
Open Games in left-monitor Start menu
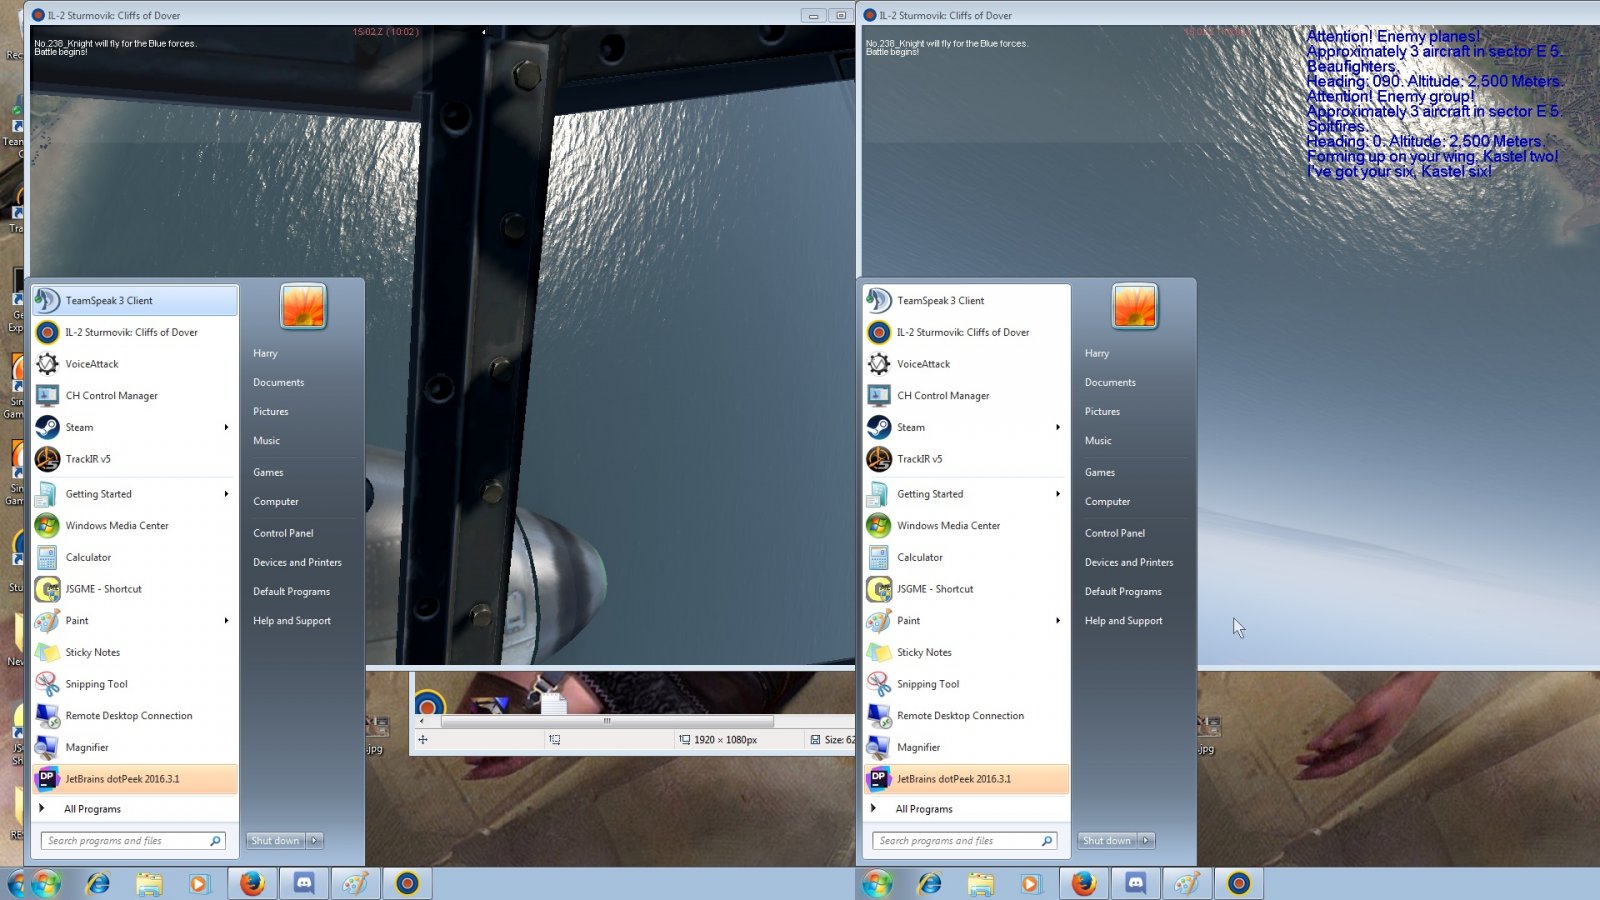(x=268, y=472)
